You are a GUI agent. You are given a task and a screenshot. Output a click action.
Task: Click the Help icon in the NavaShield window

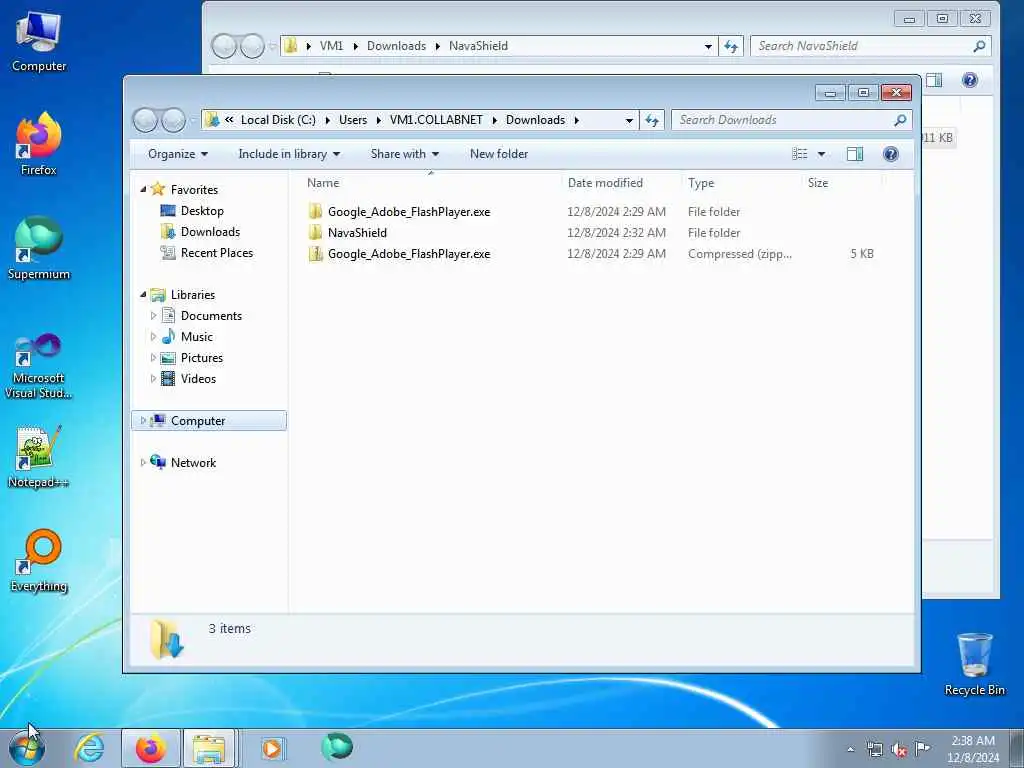tap(970, 80)
